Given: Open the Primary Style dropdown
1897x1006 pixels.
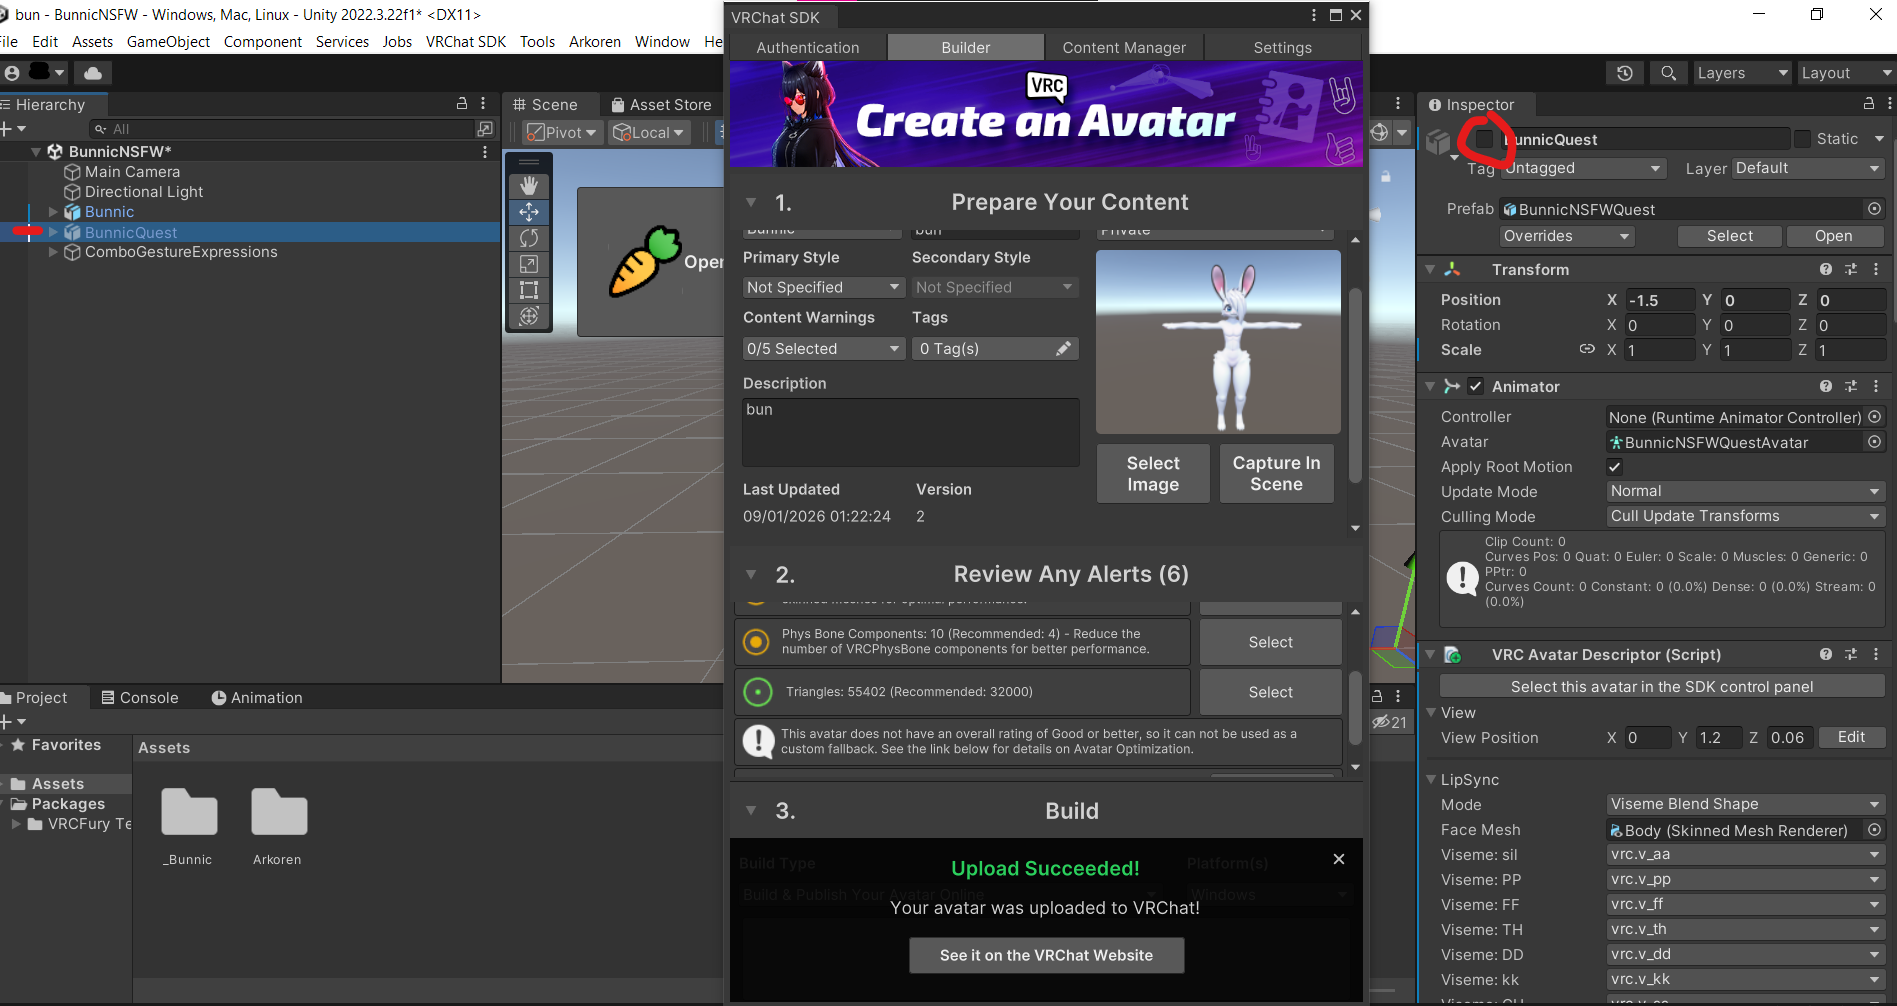Looking at the screenshot, I should point(824,287).
